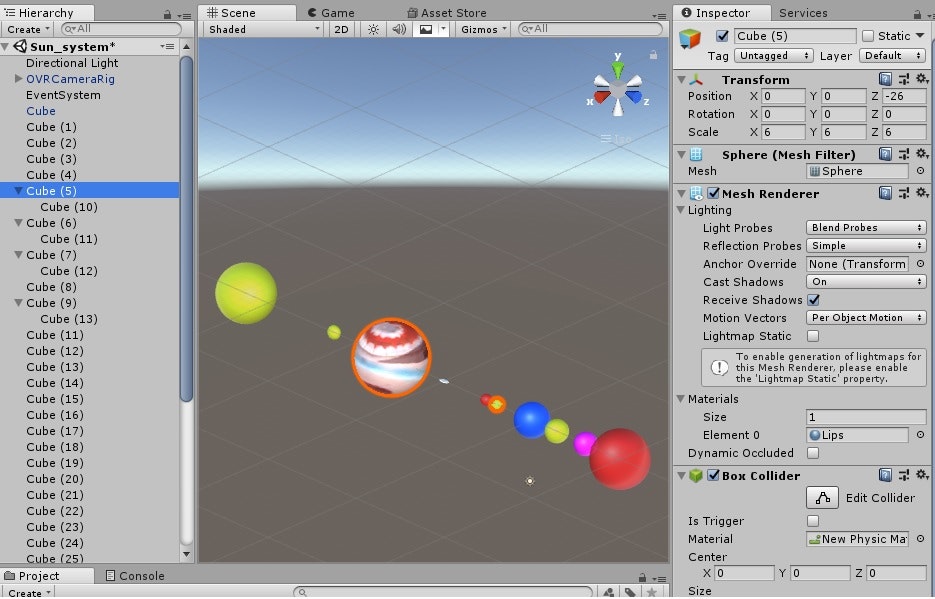Toggle Inspector panel lock icon
935x599 pixels.
pos(917,14)
